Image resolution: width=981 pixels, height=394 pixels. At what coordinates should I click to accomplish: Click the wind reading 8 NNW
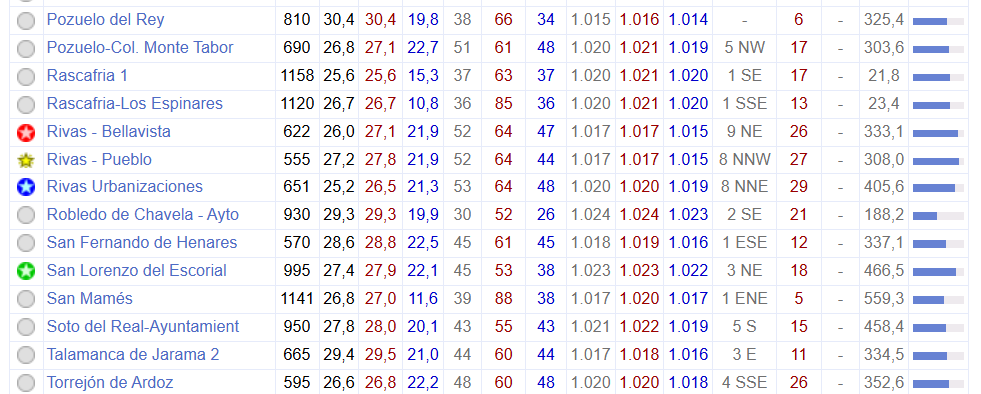(745, 159)
